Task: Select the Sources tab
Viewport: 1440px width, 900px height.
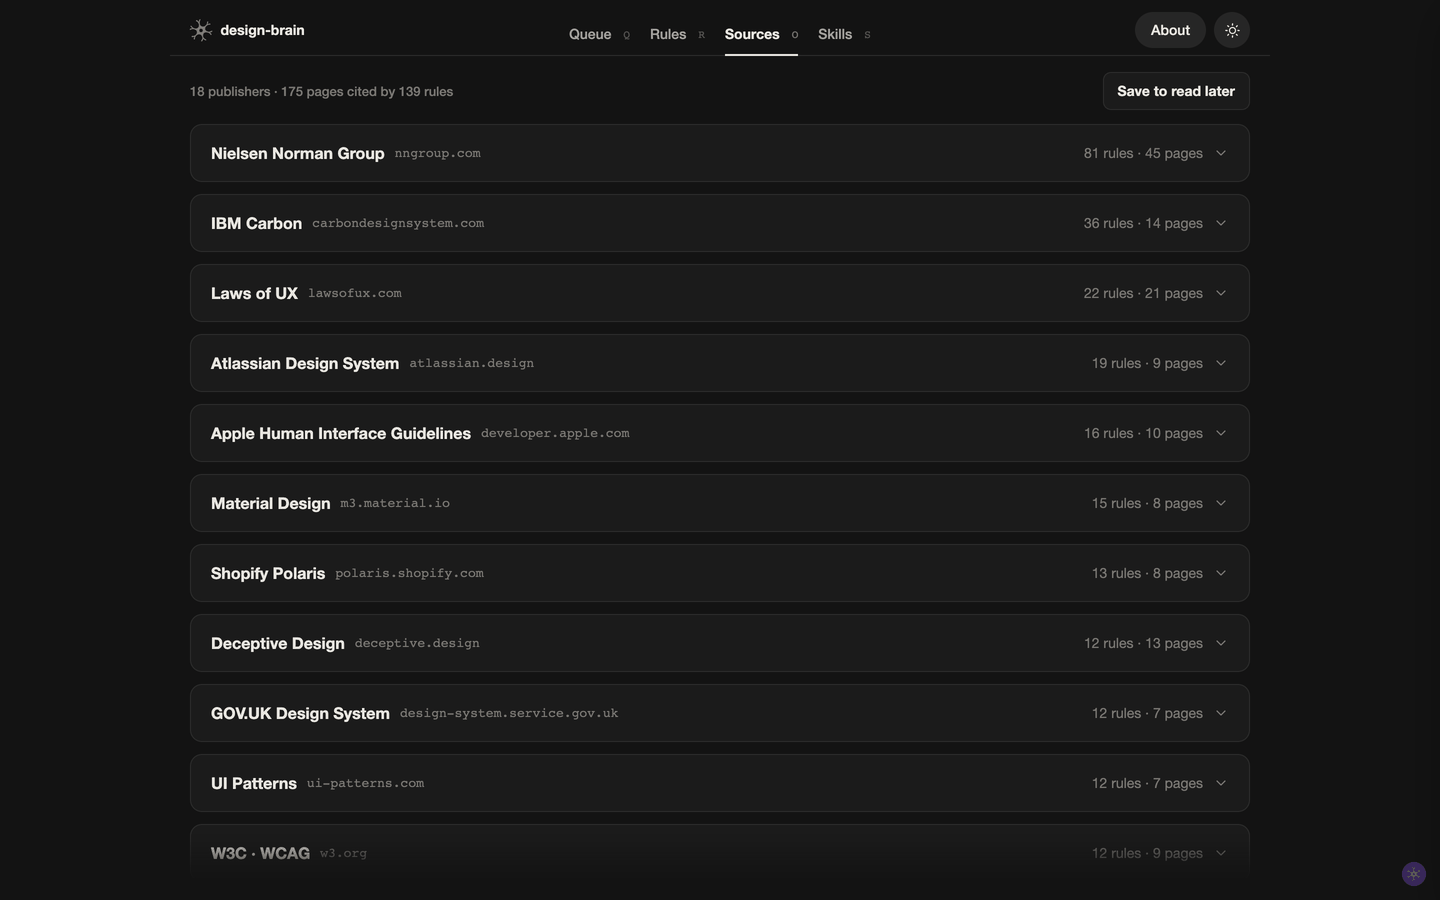Action: pos(761,34)
